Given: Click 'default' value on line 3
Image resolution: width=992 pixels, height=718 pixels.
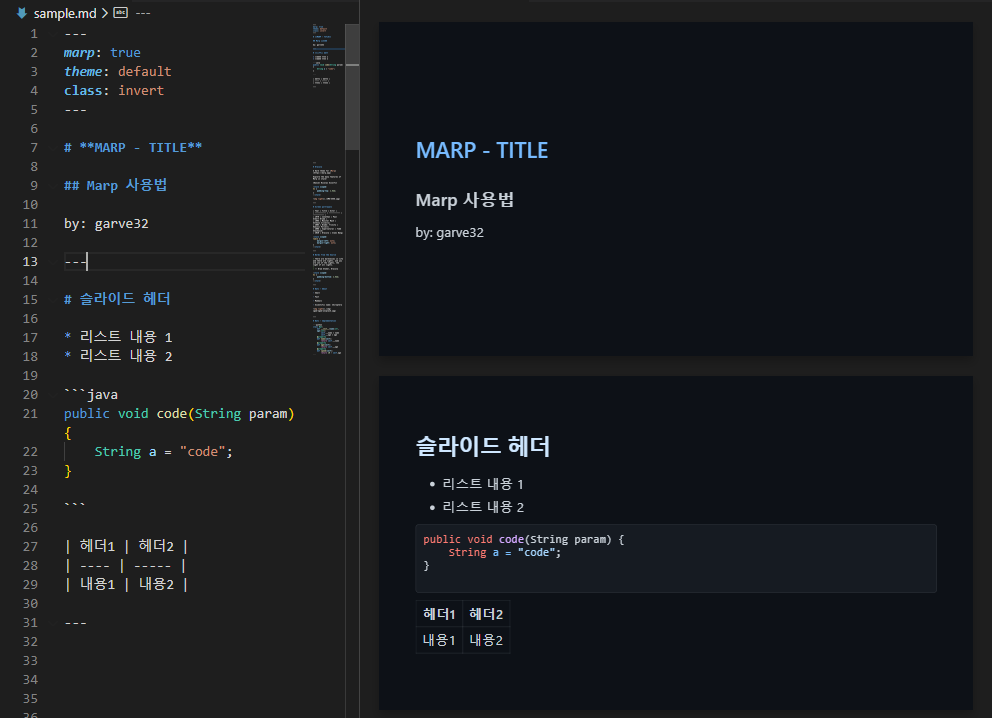Looking at the screenshot, I should (144, 71).
